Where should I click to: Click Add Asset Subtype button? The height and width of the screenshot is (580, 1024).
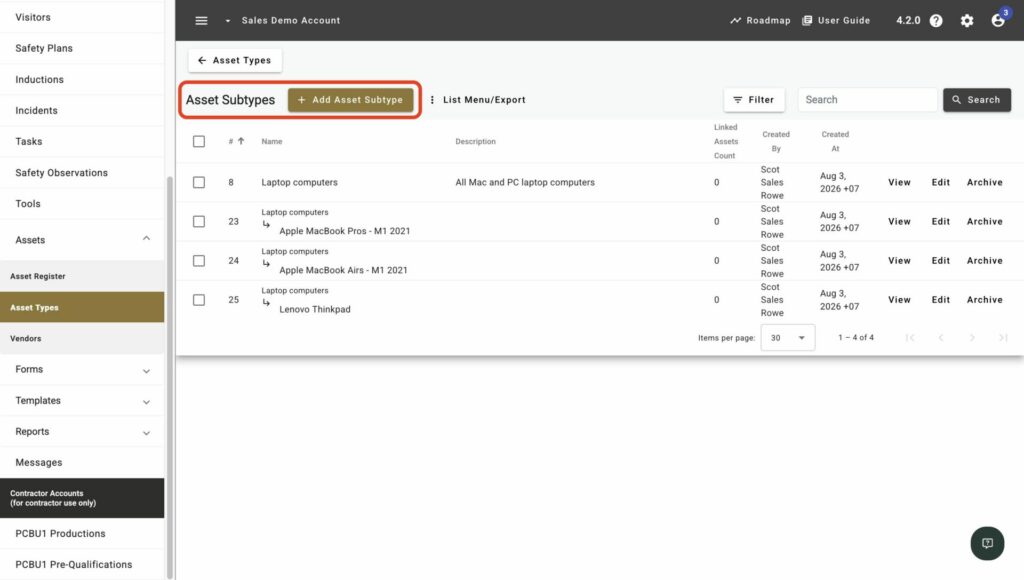(x=351, y=100)
